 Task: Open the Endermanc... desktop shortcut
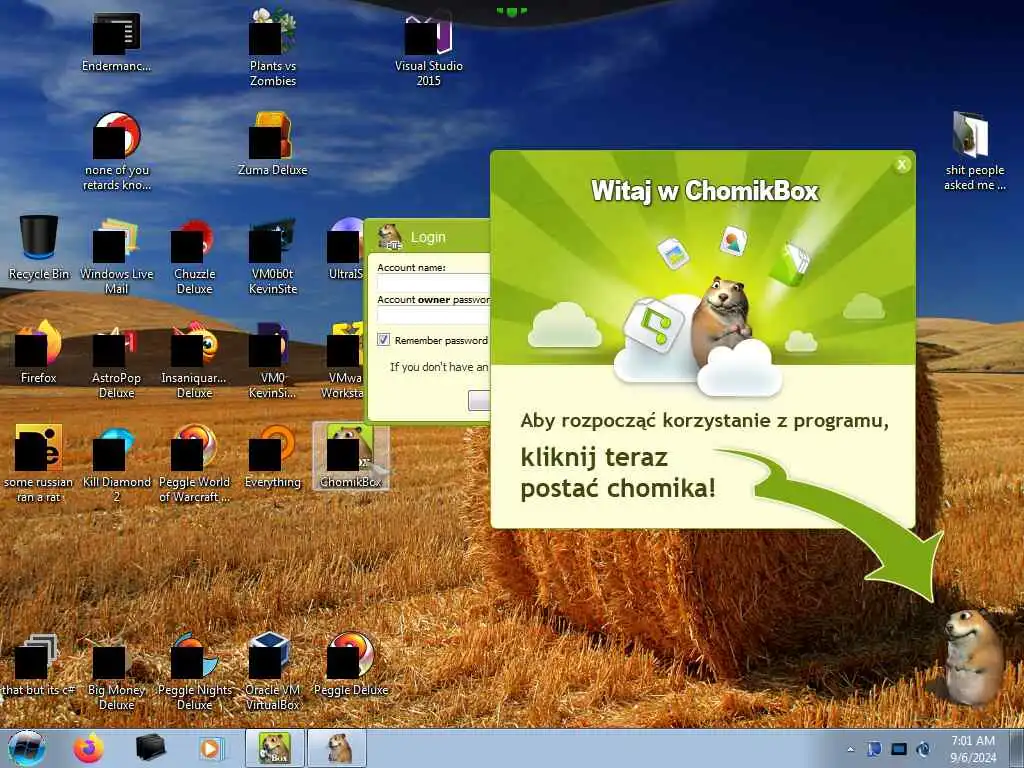click(x=116, y=42)
